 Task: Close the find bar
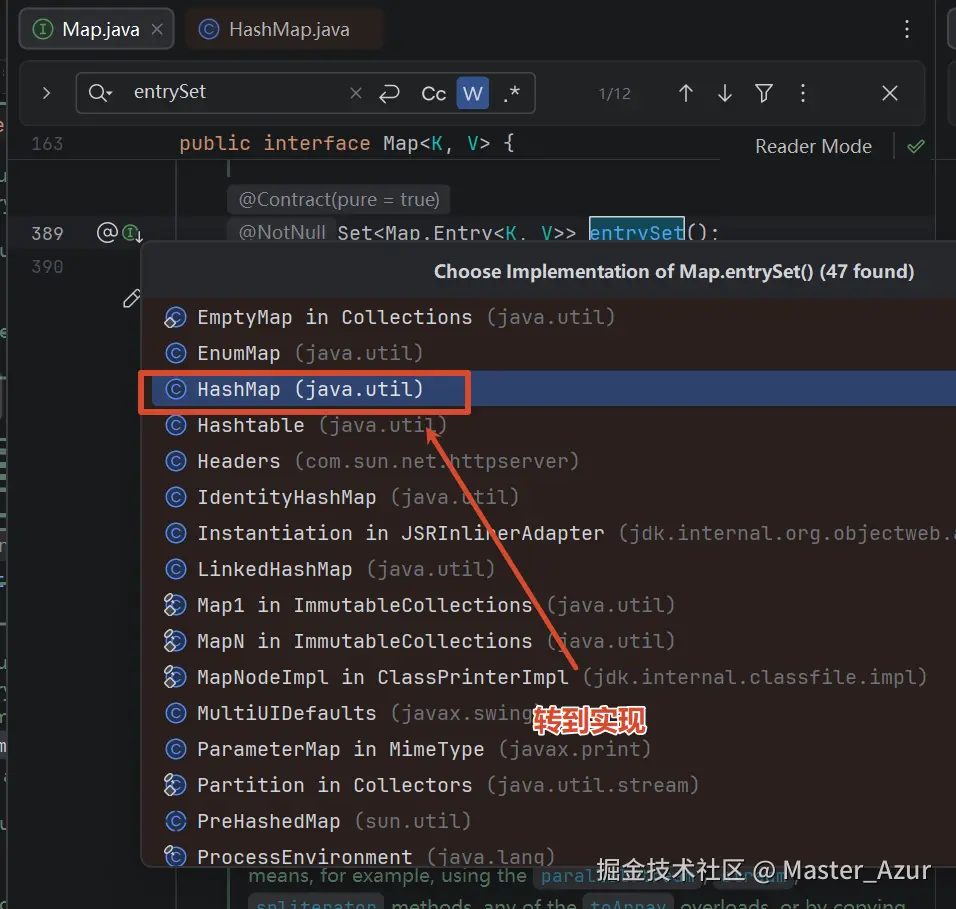tap(890, 93)
